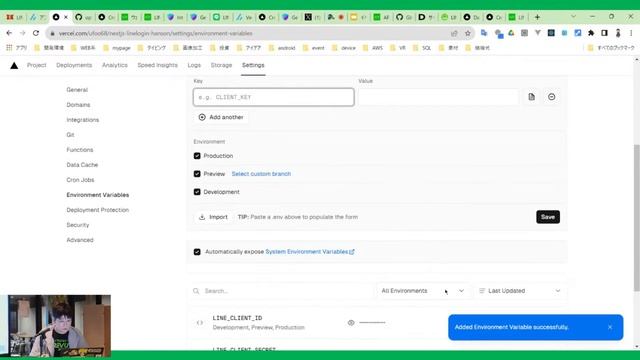Screen dimensions: 640x360
Task: Open General settings in the sidebar
Action: pos(77,90)
